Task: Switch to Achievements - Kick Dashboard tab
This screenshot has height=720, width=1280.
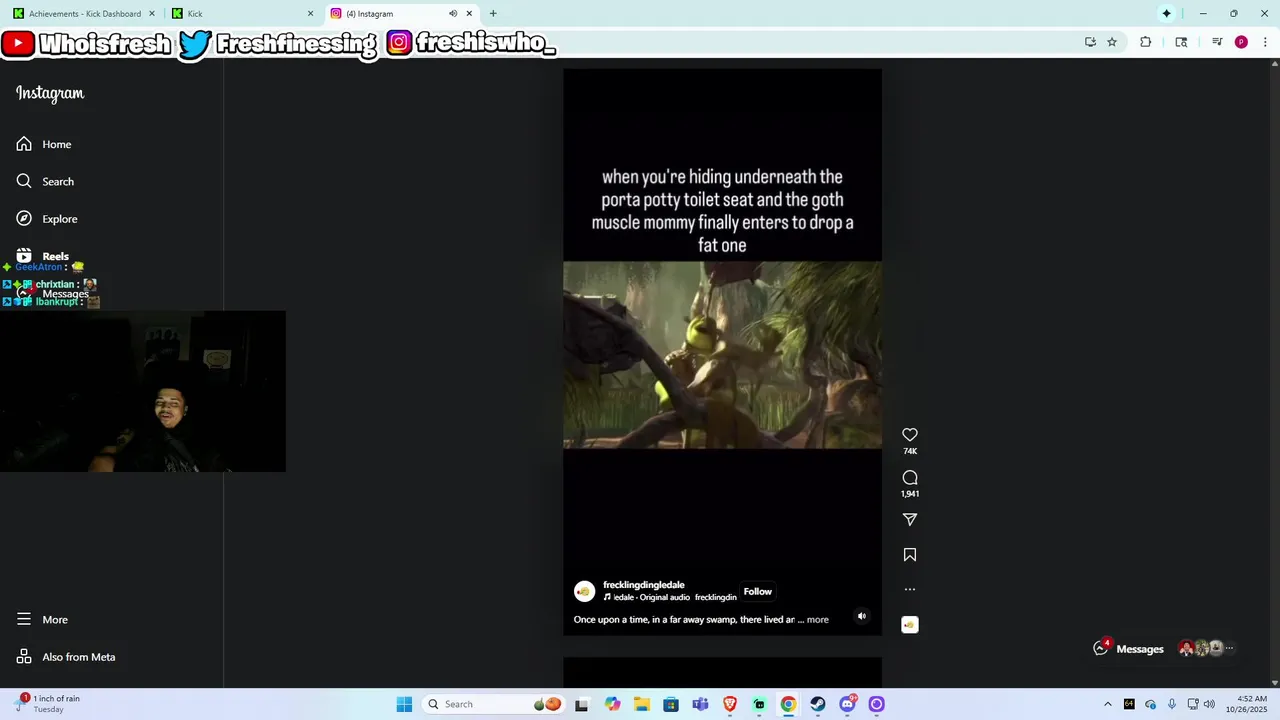Action: pyautogui.click(x=83, y=14)
